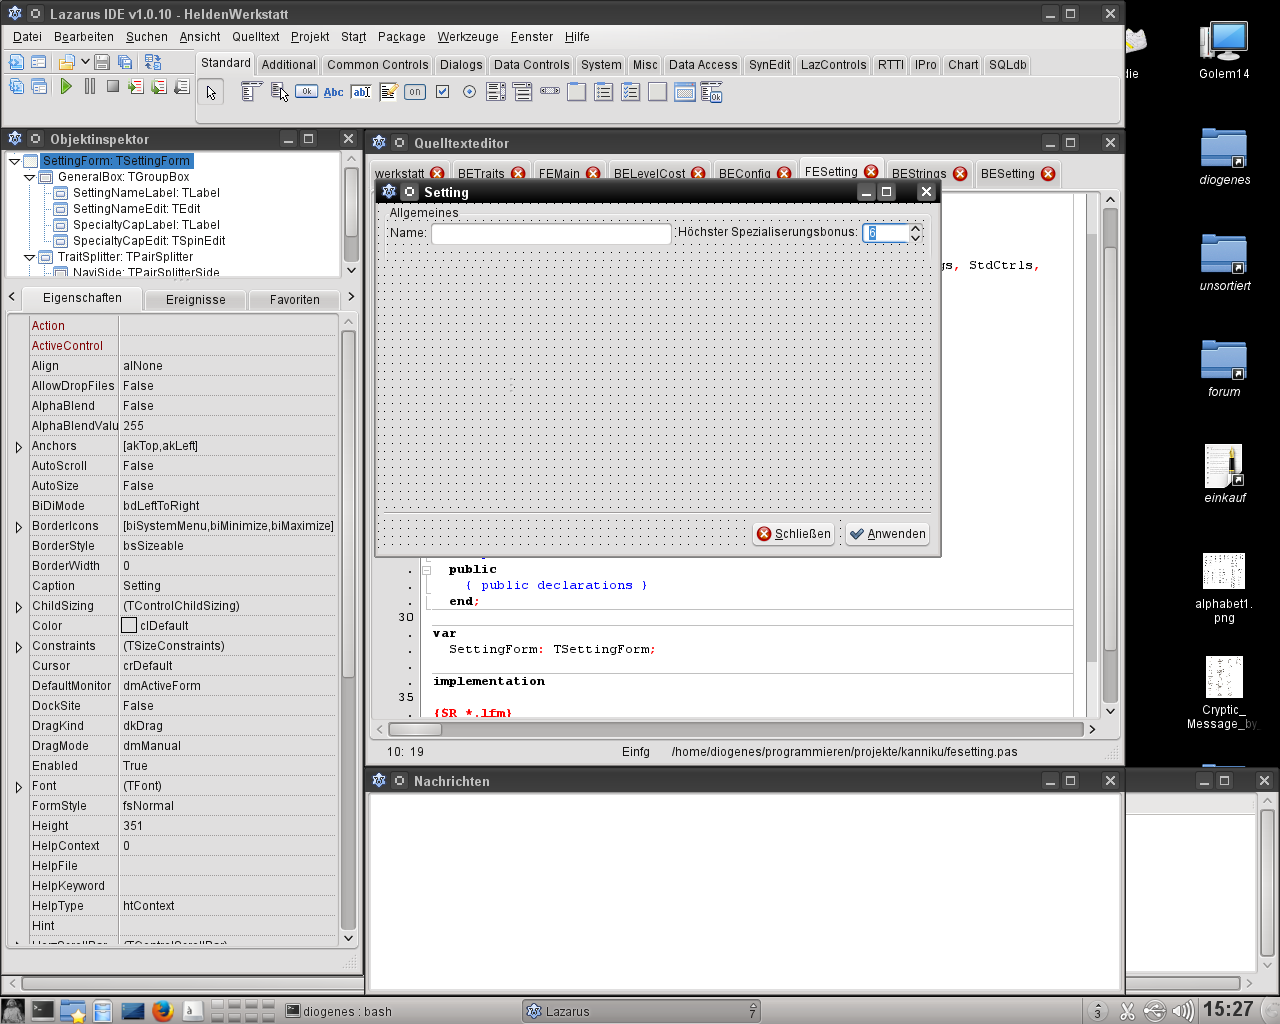Select the TToggleBox palette component
The image size is (1280, 1024).
pyautogui.click(x=415, y=92)
